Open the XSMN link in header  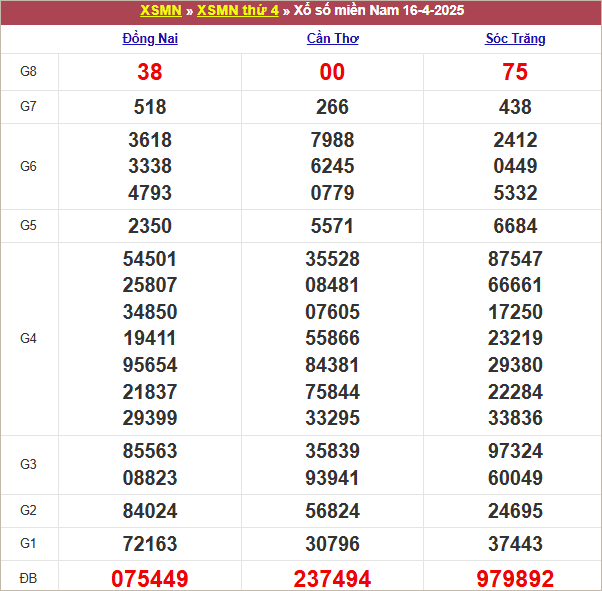160,10
